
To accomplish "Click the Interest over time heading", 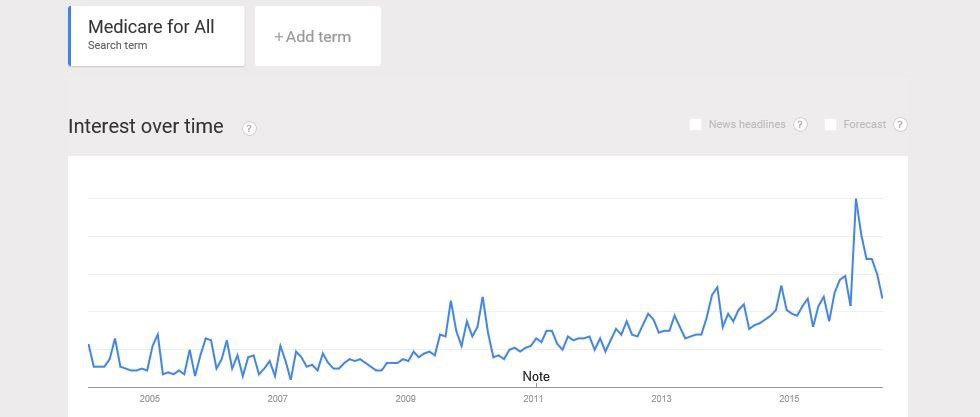I will [146, 126].
